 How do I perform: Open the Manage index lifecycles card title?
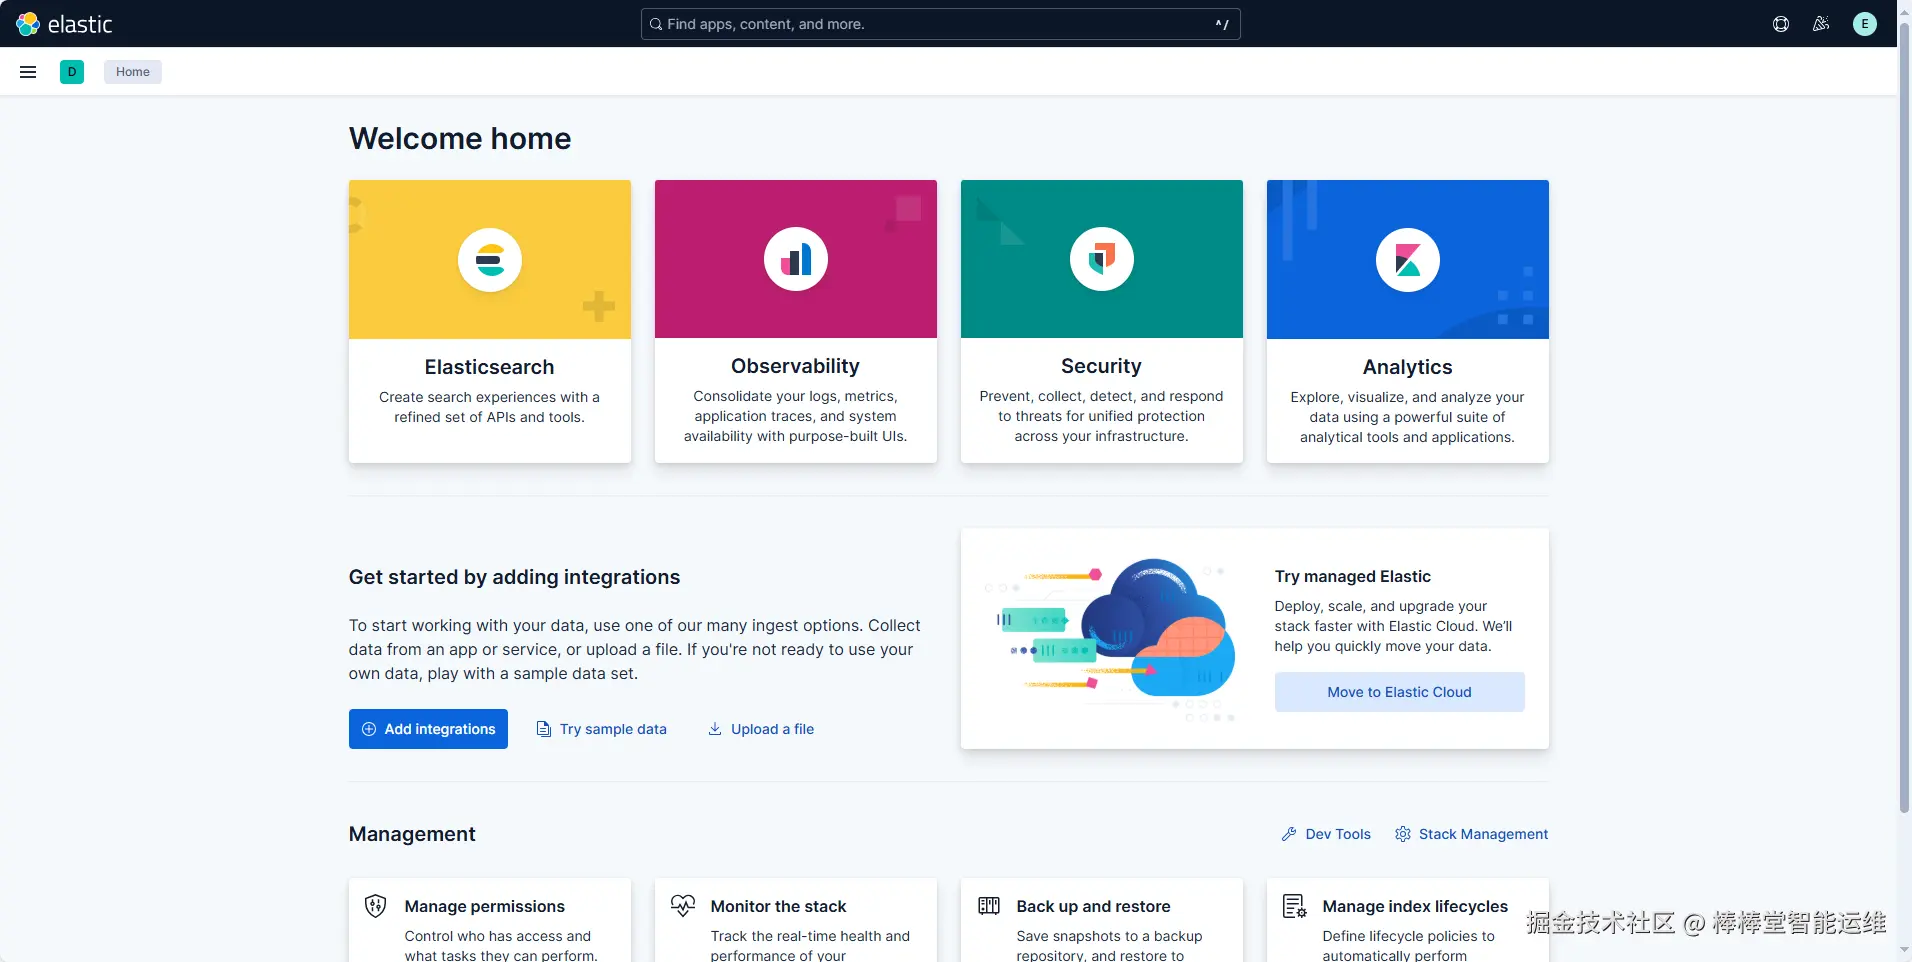click(1415, 906)
